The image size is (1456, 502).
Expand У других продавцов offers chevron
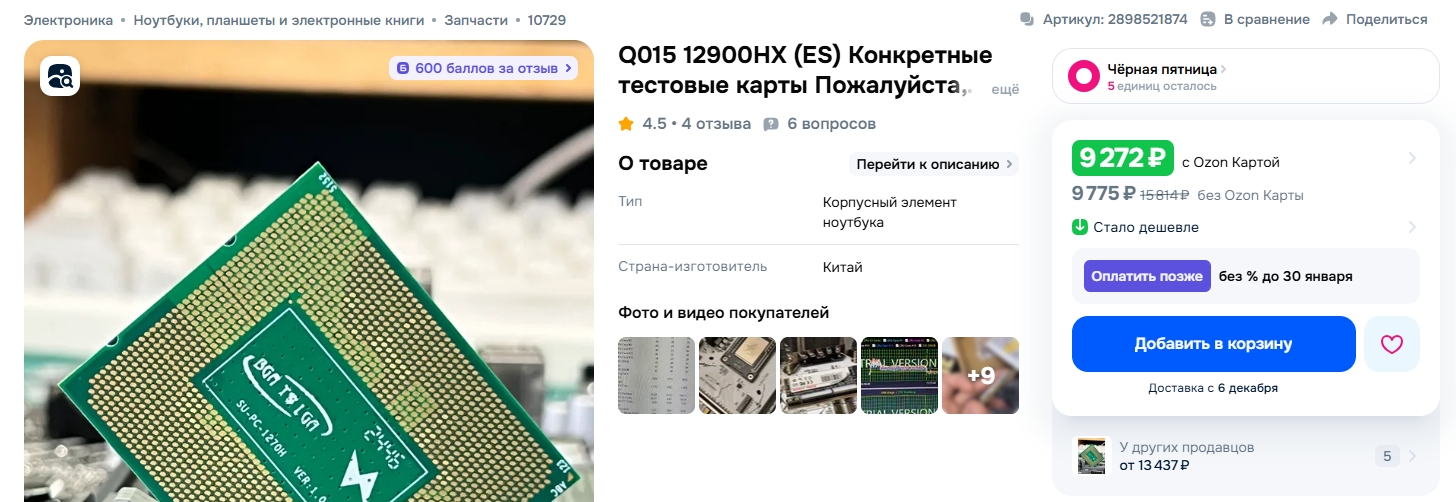point(1412,456)
